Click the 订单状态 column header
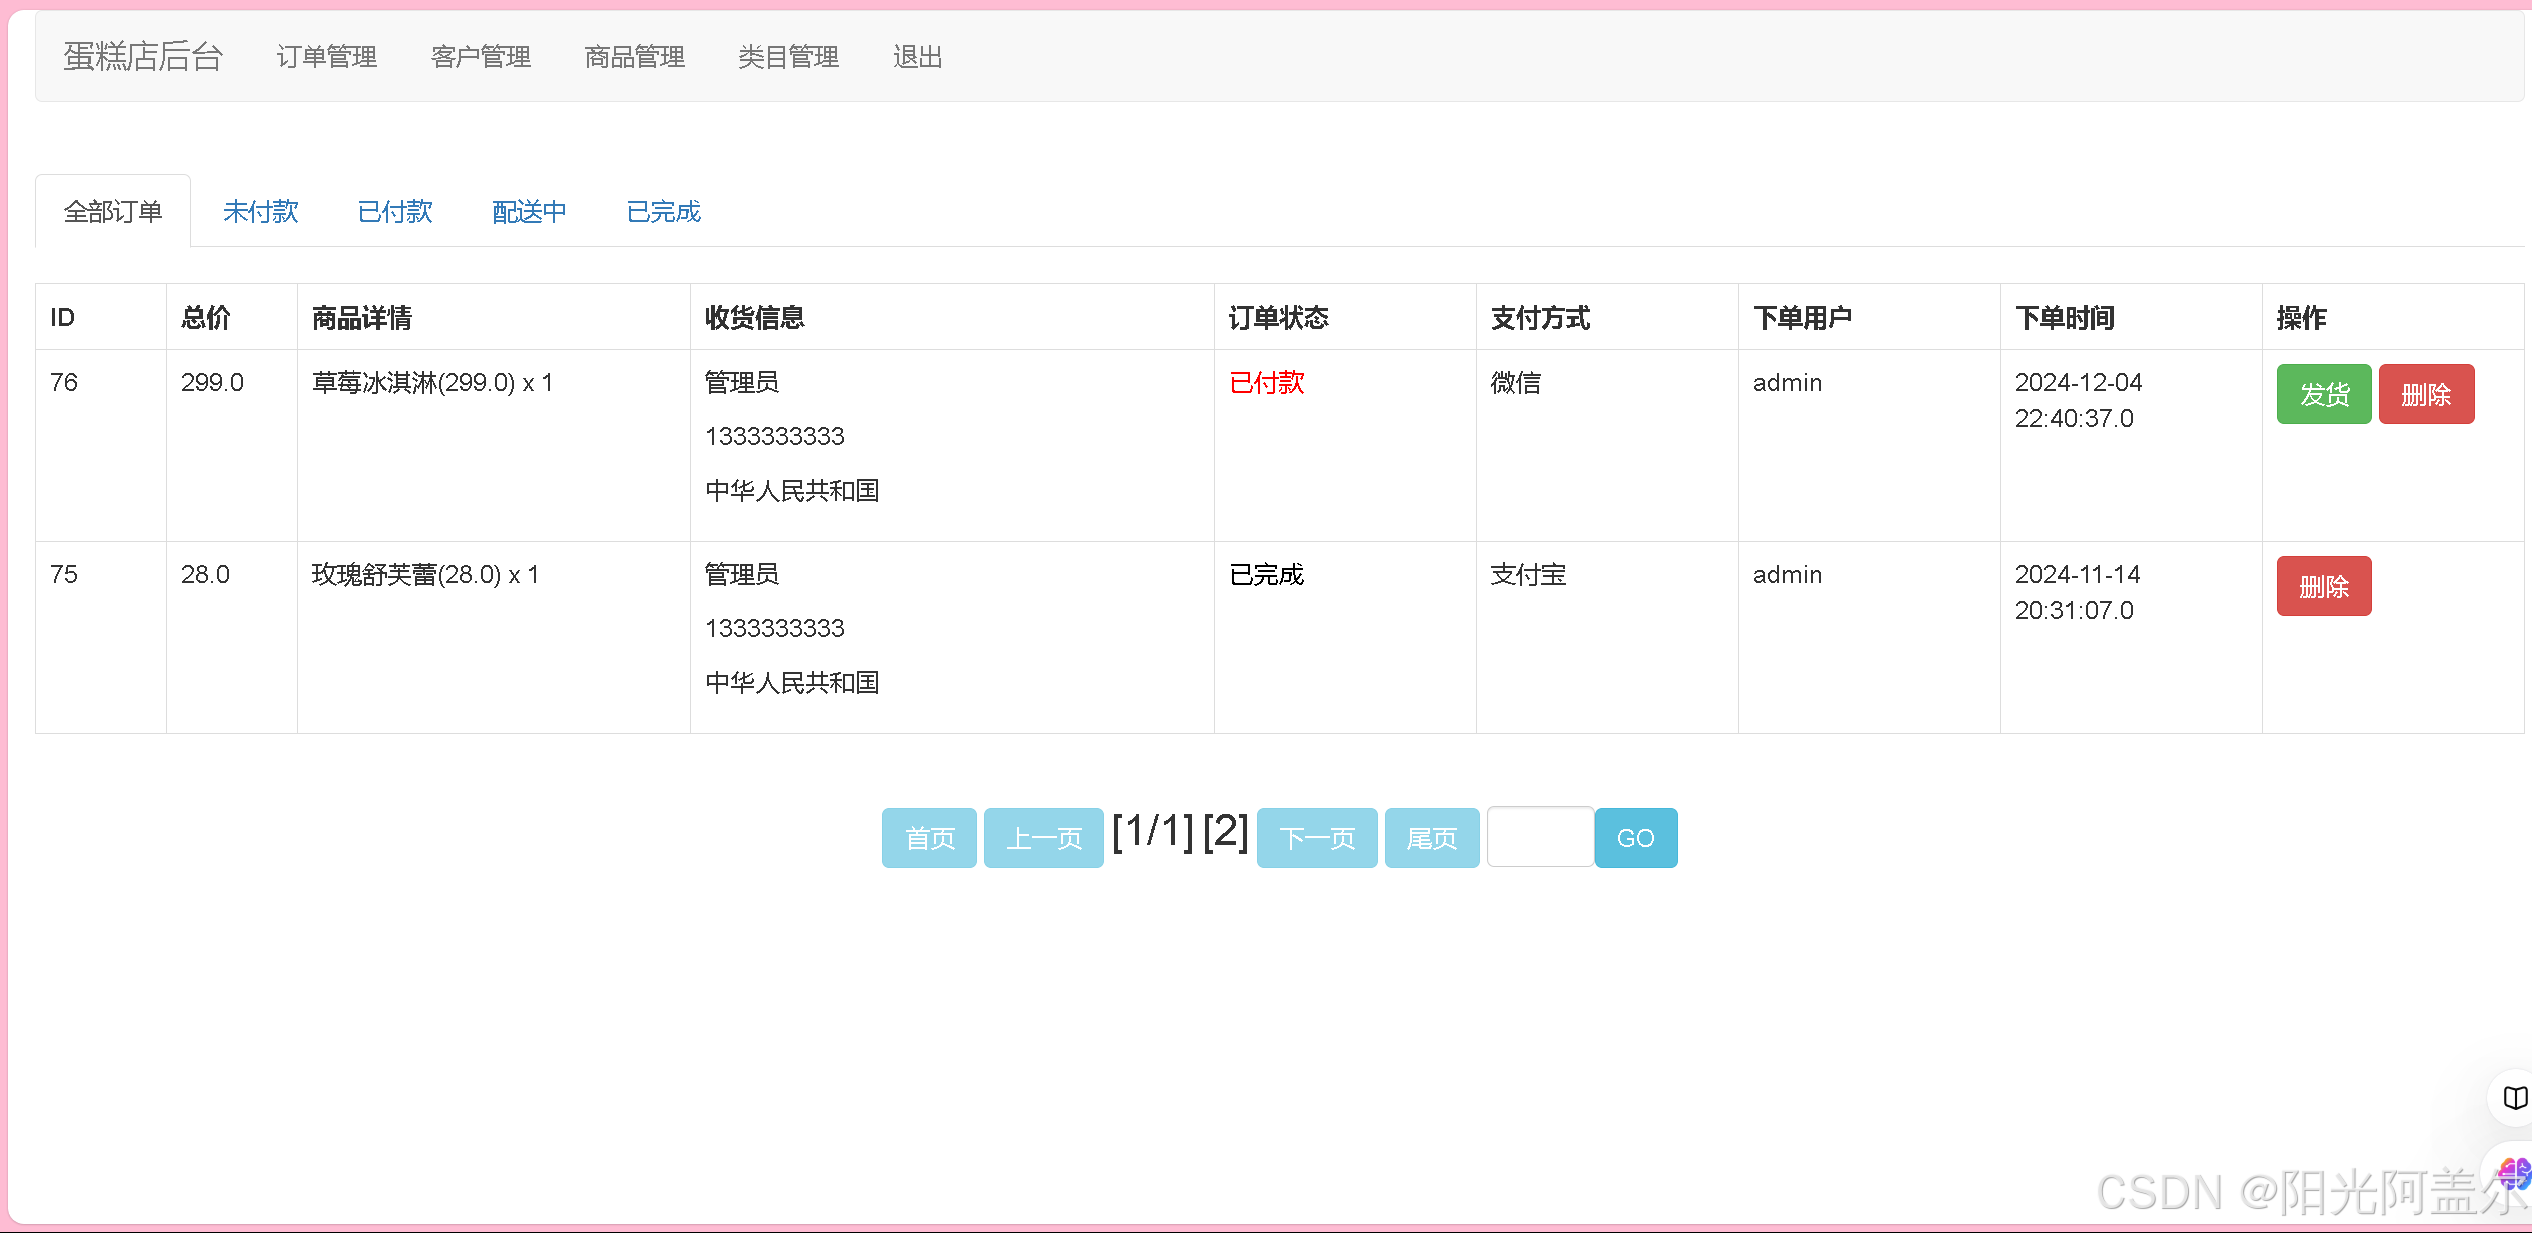2532x1233 pixels. [x=1279, y=317]
